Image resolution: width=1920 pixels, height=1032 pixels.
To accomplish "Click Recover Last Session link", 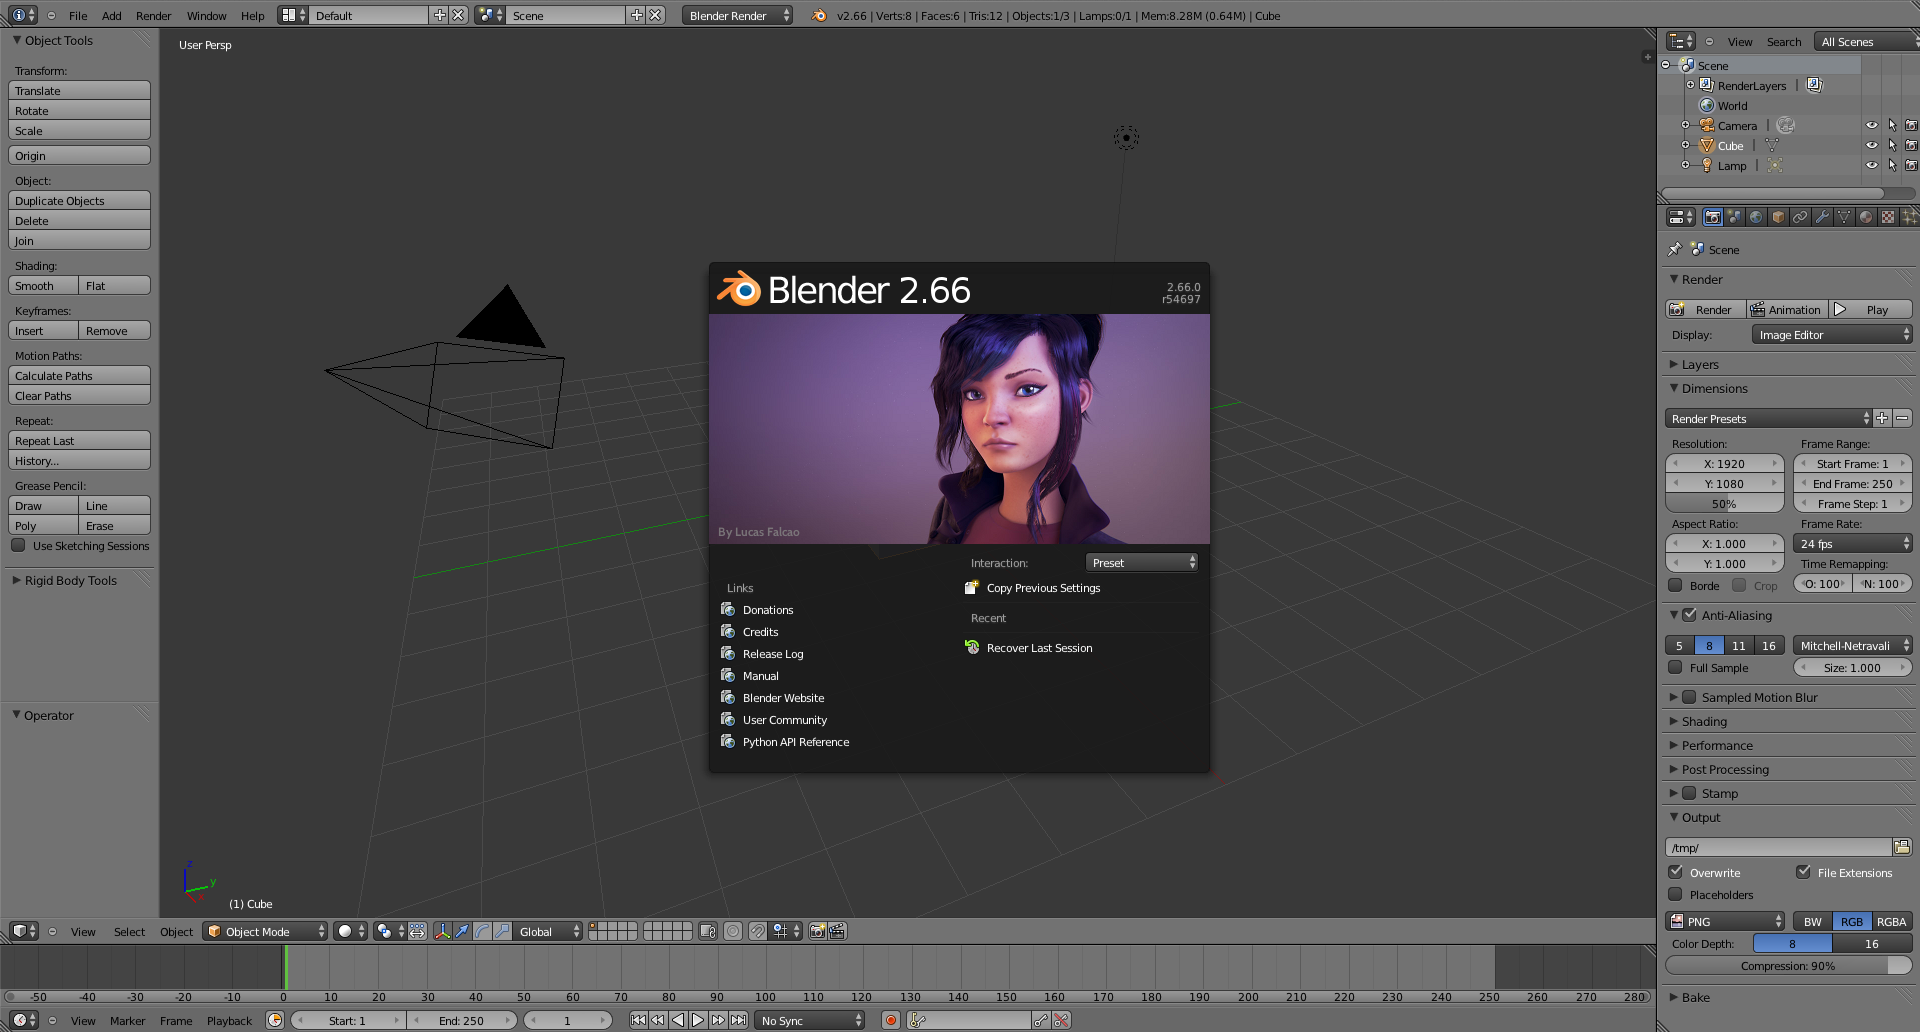I will (x=1039, y=648).
